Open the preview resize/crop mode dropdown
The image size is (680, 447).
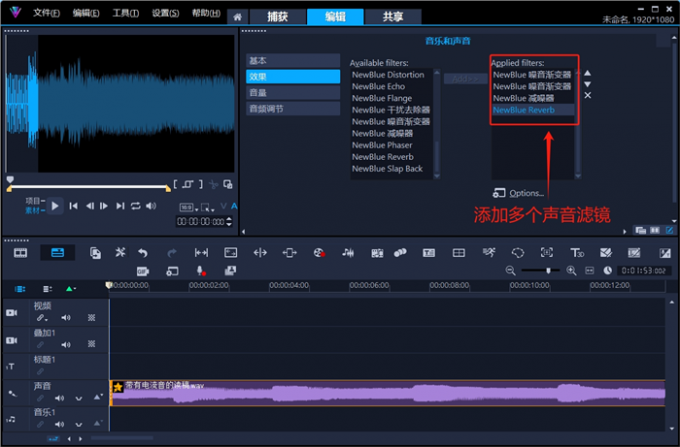(x=207, y=208)
